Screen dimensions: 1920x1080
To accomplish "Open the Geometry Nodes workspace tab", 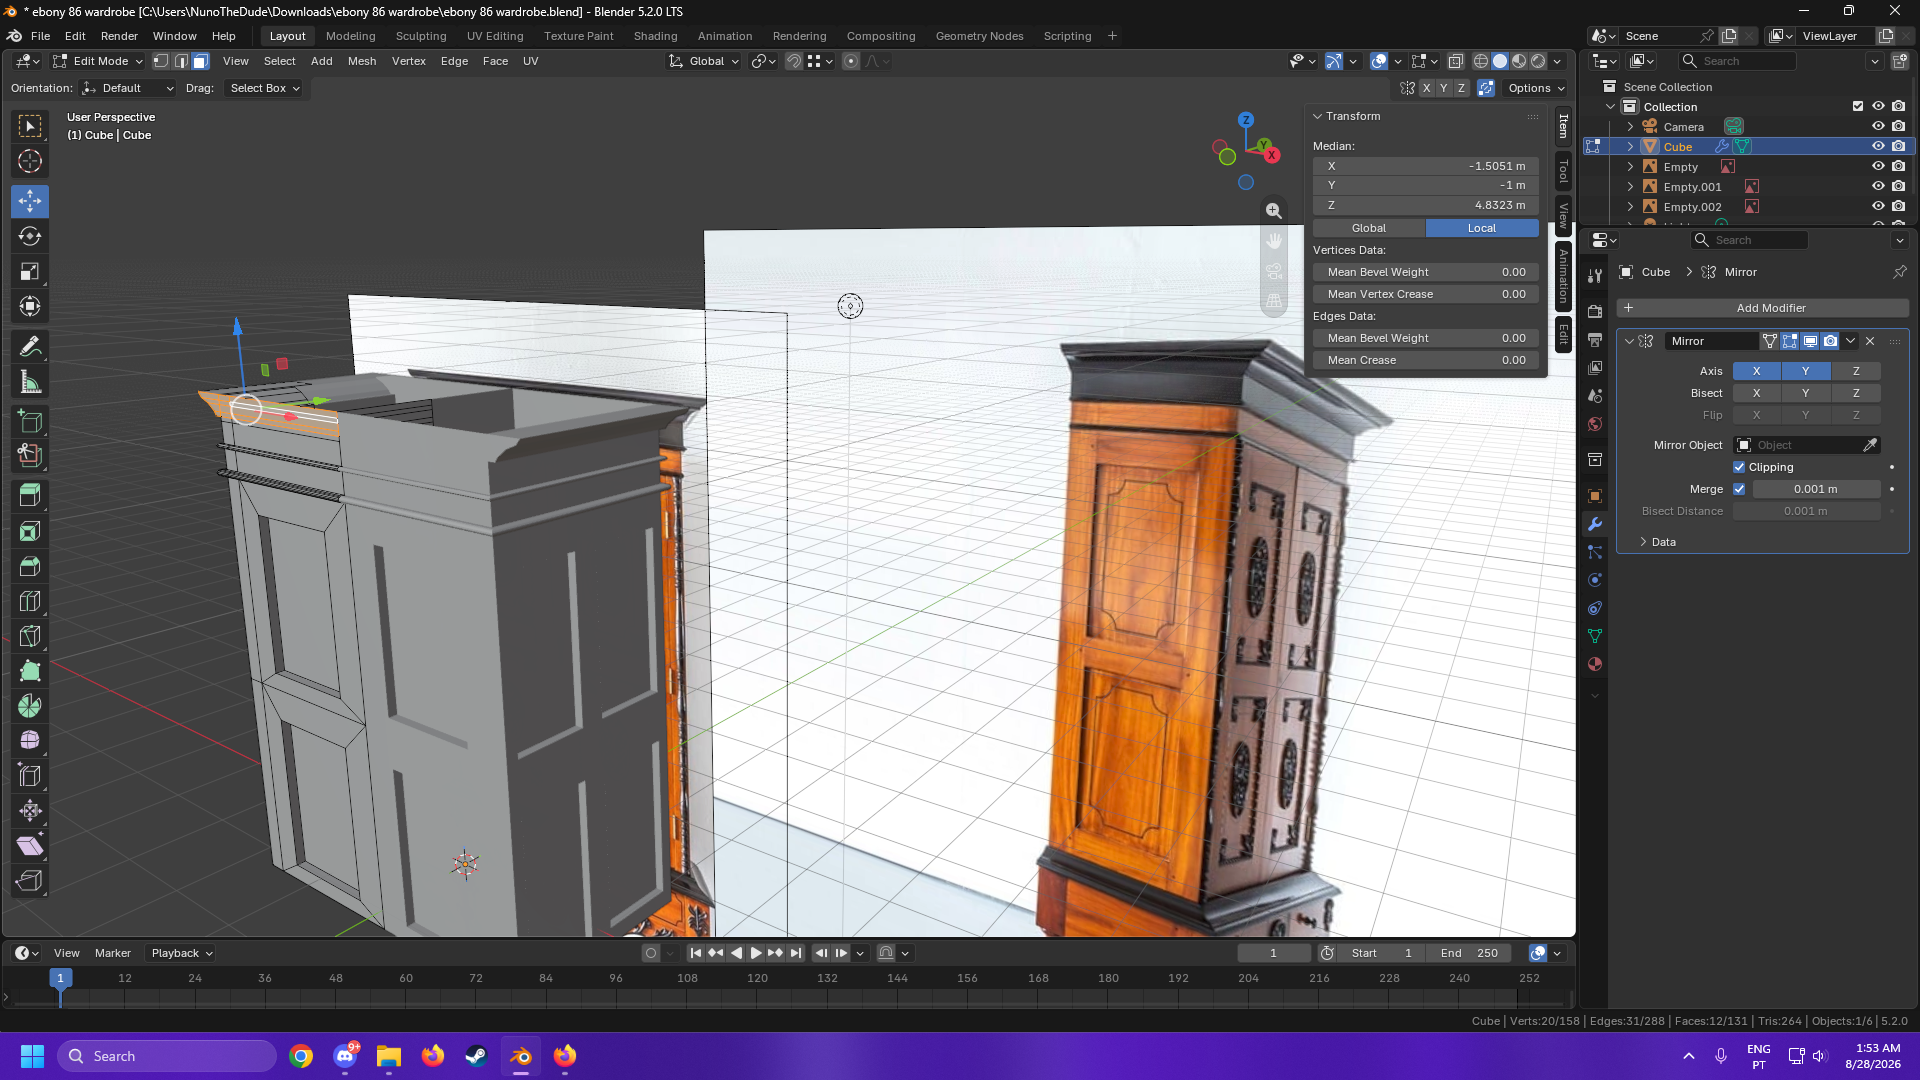I will pos(979,36).
